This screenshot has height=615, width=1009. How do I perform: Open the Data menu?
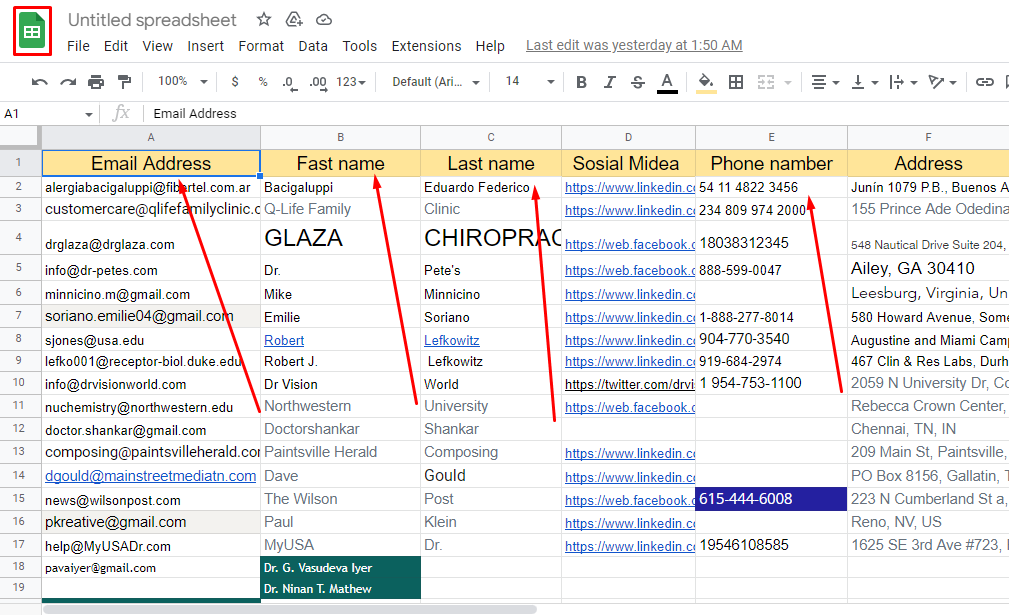(313, 46)
